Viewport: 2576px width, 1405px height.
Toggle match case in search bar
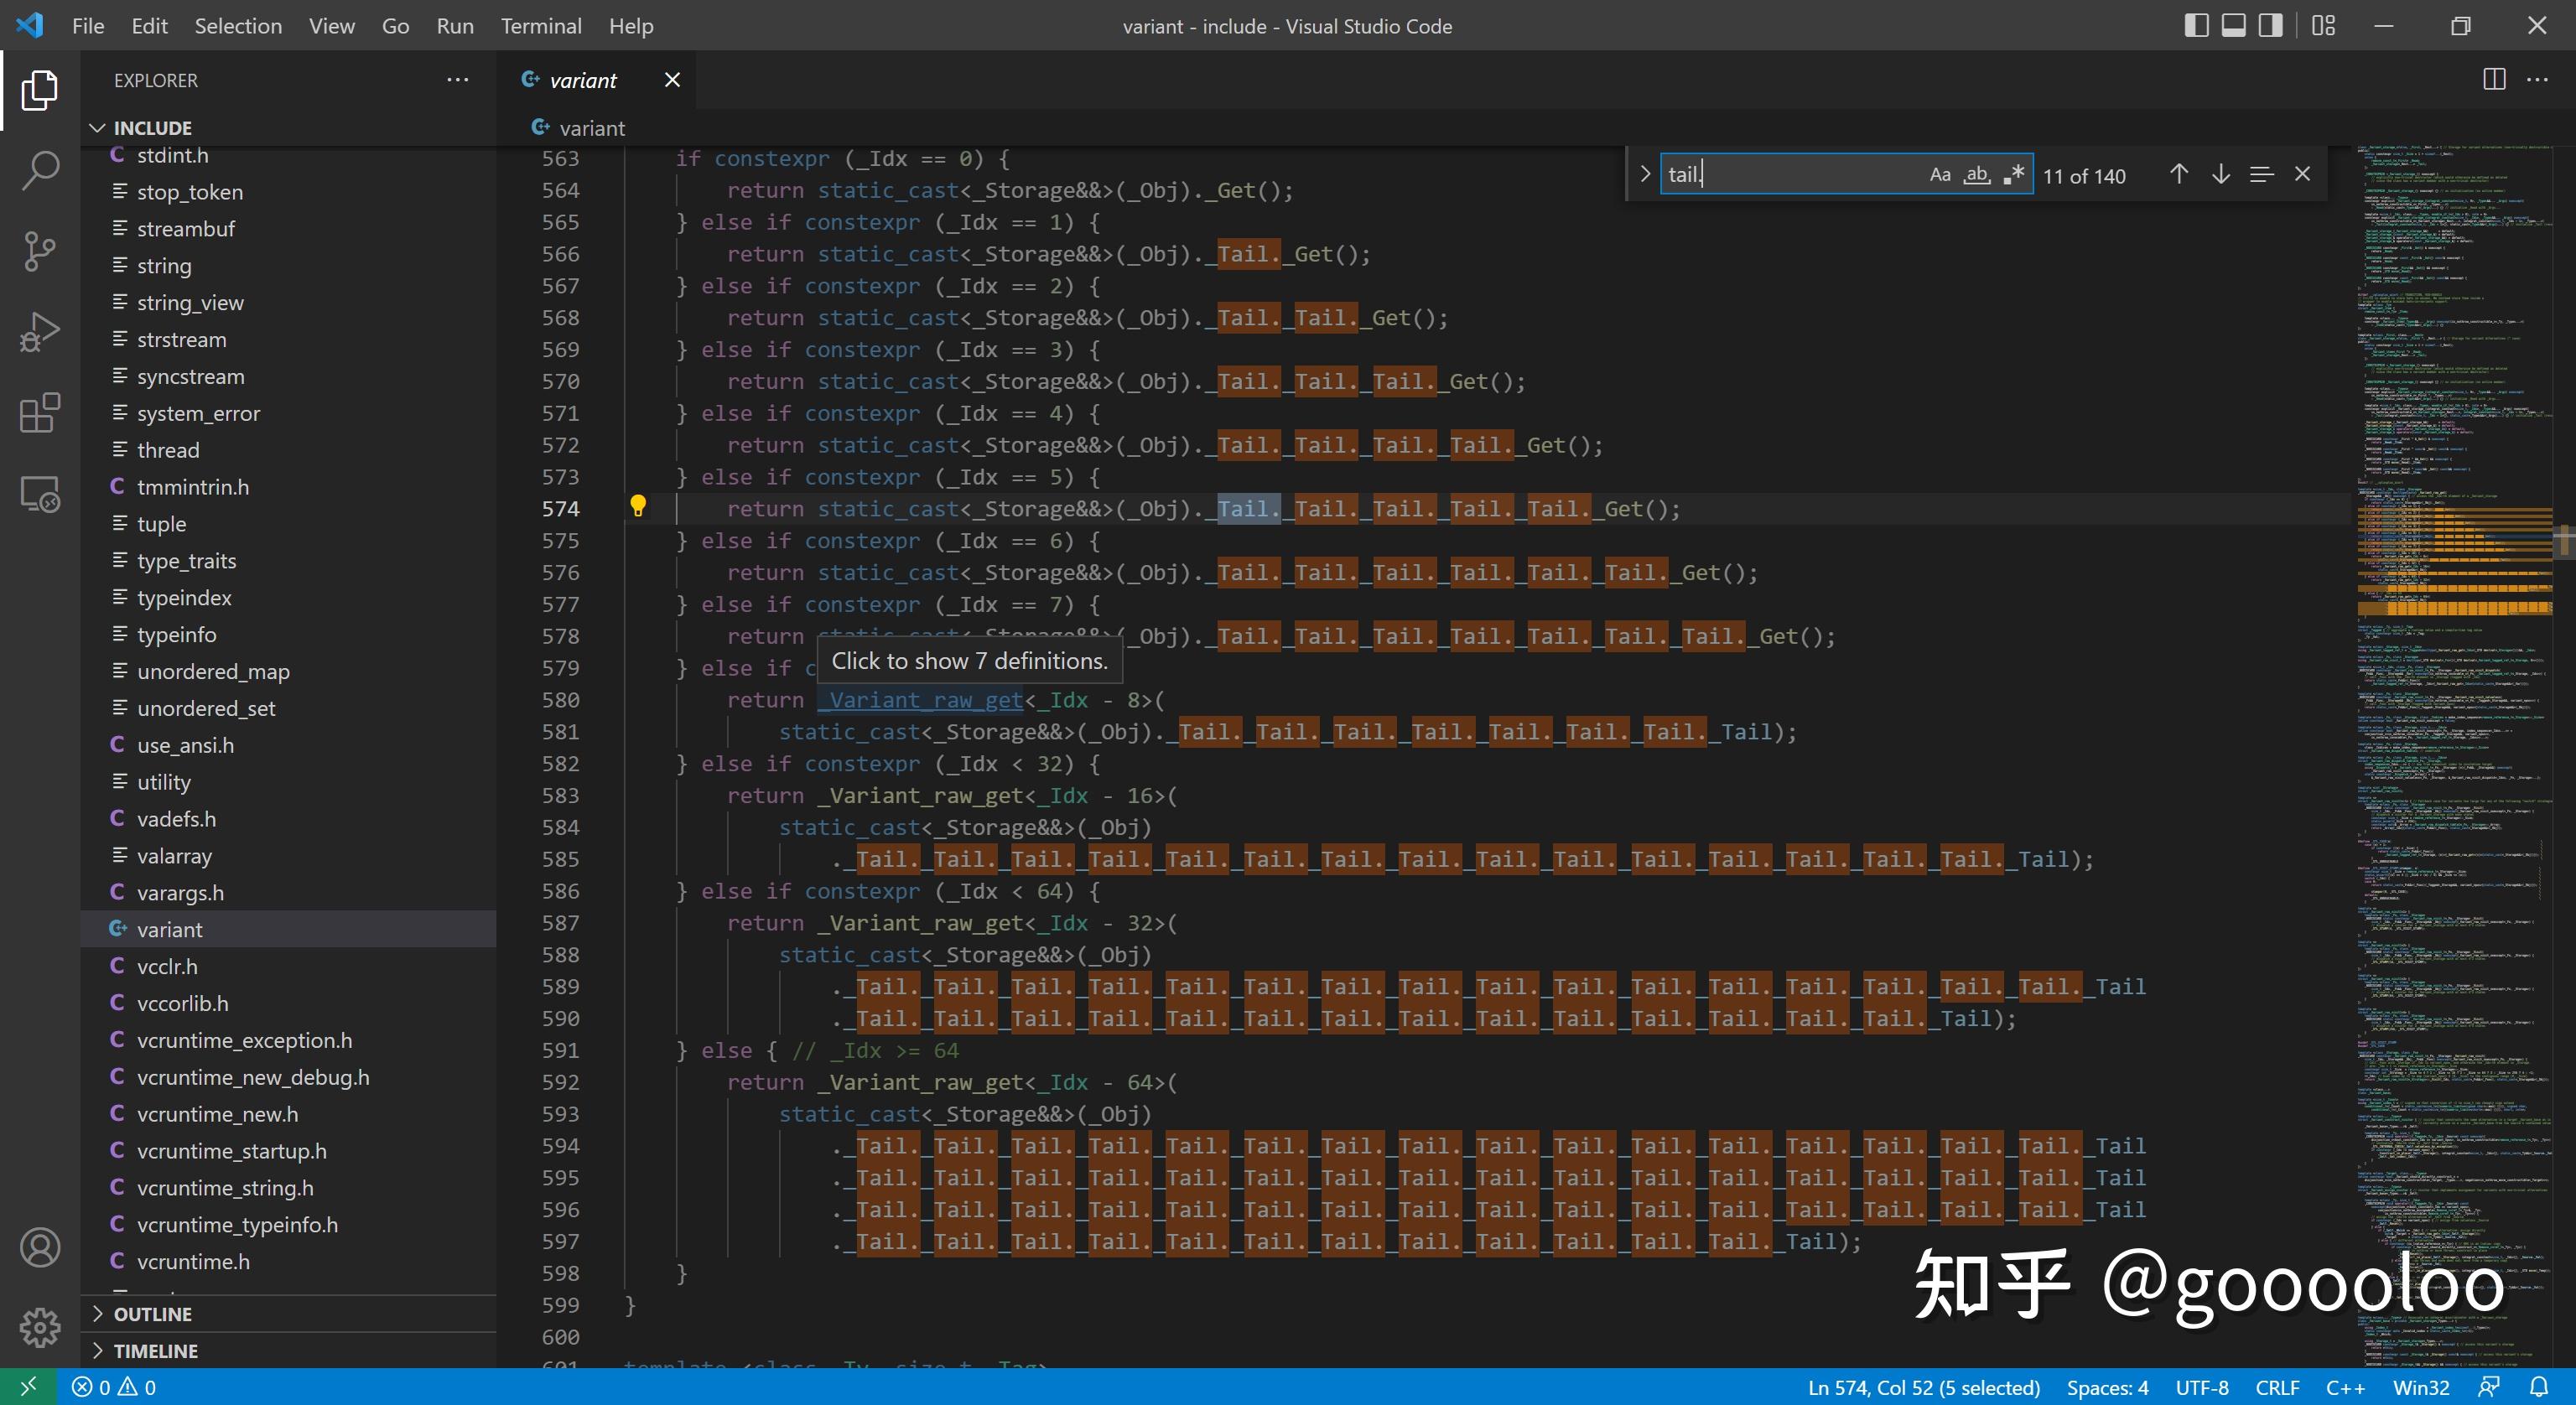click(x=1940, y=173)
